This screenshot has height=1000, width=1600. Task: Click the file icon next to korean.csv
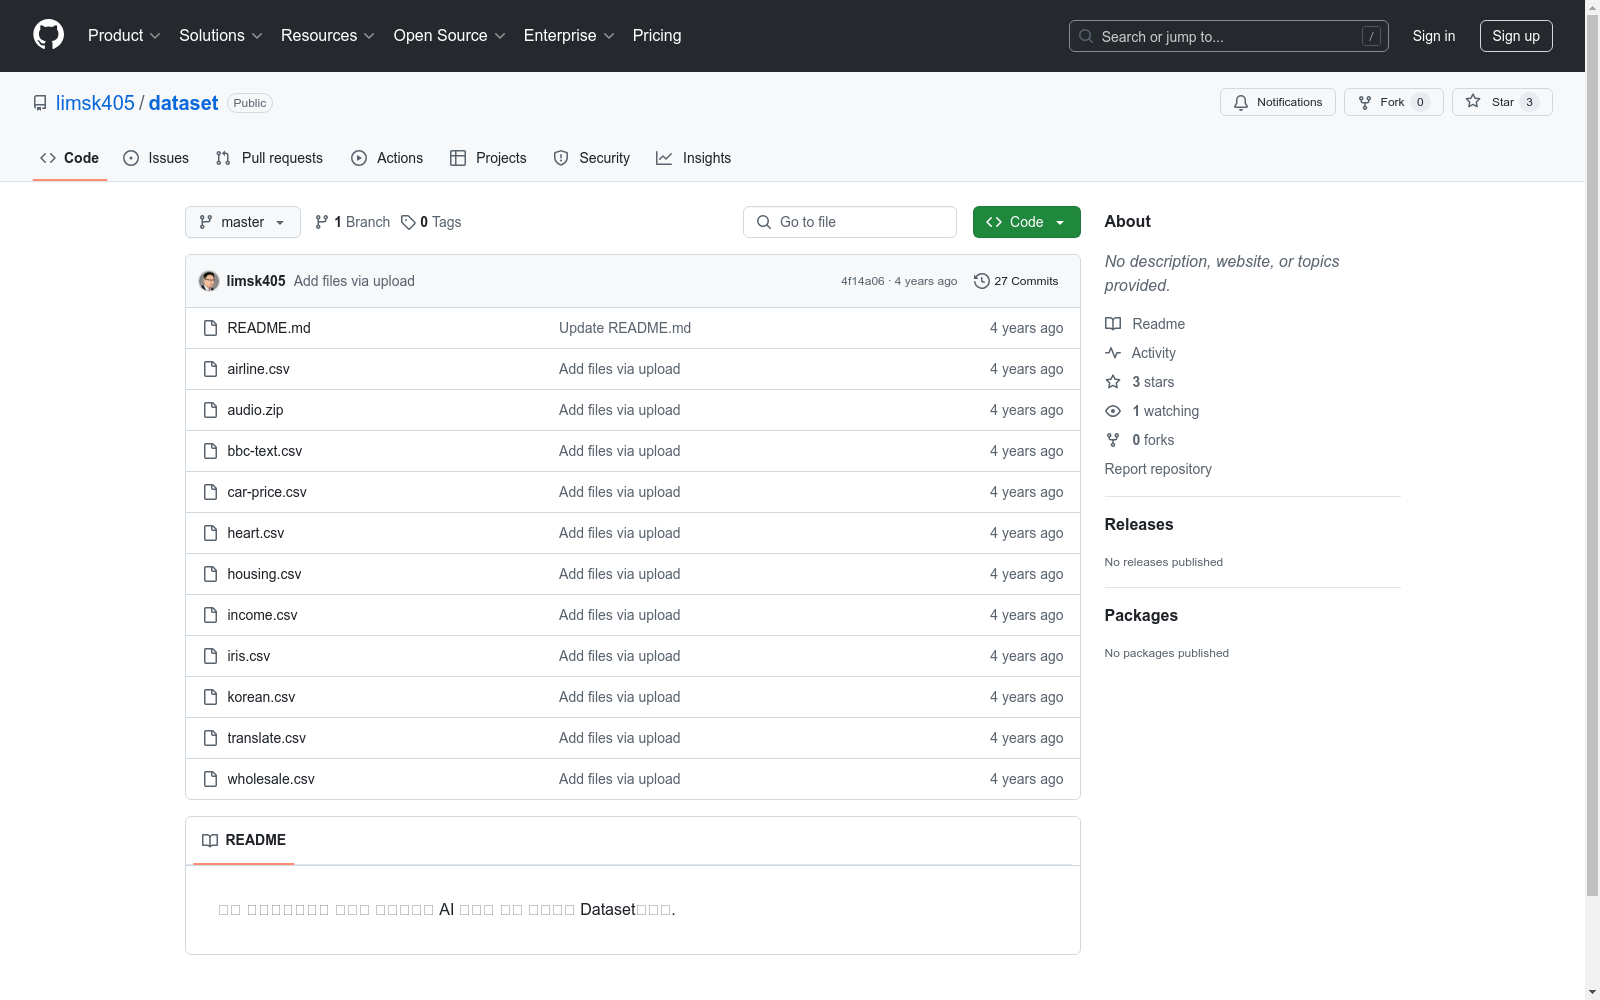tap(210, 697)
